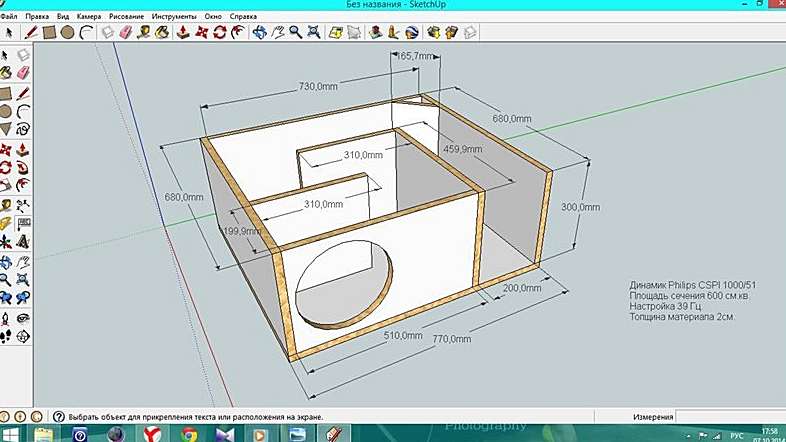Choose Offset tool in top toolbar
The height and width of the screenshot is (442, 786).
(239, 33)
